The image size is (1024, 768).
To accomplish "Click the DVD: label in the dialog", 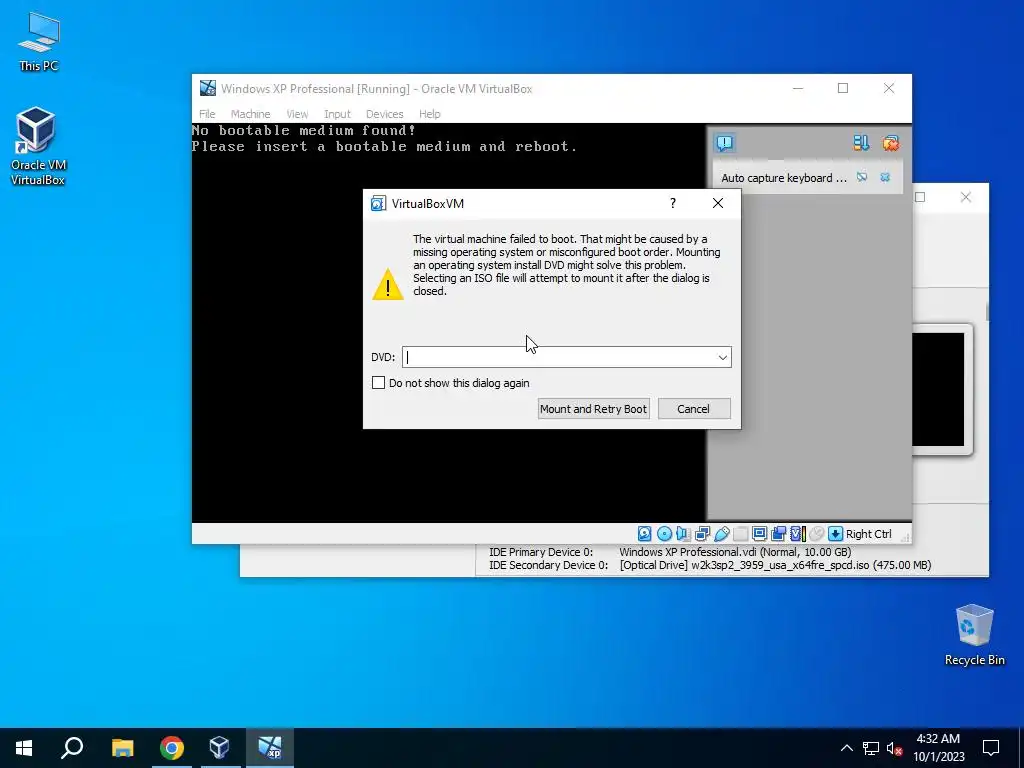I will pyautogui.click(x=383, y=357).
